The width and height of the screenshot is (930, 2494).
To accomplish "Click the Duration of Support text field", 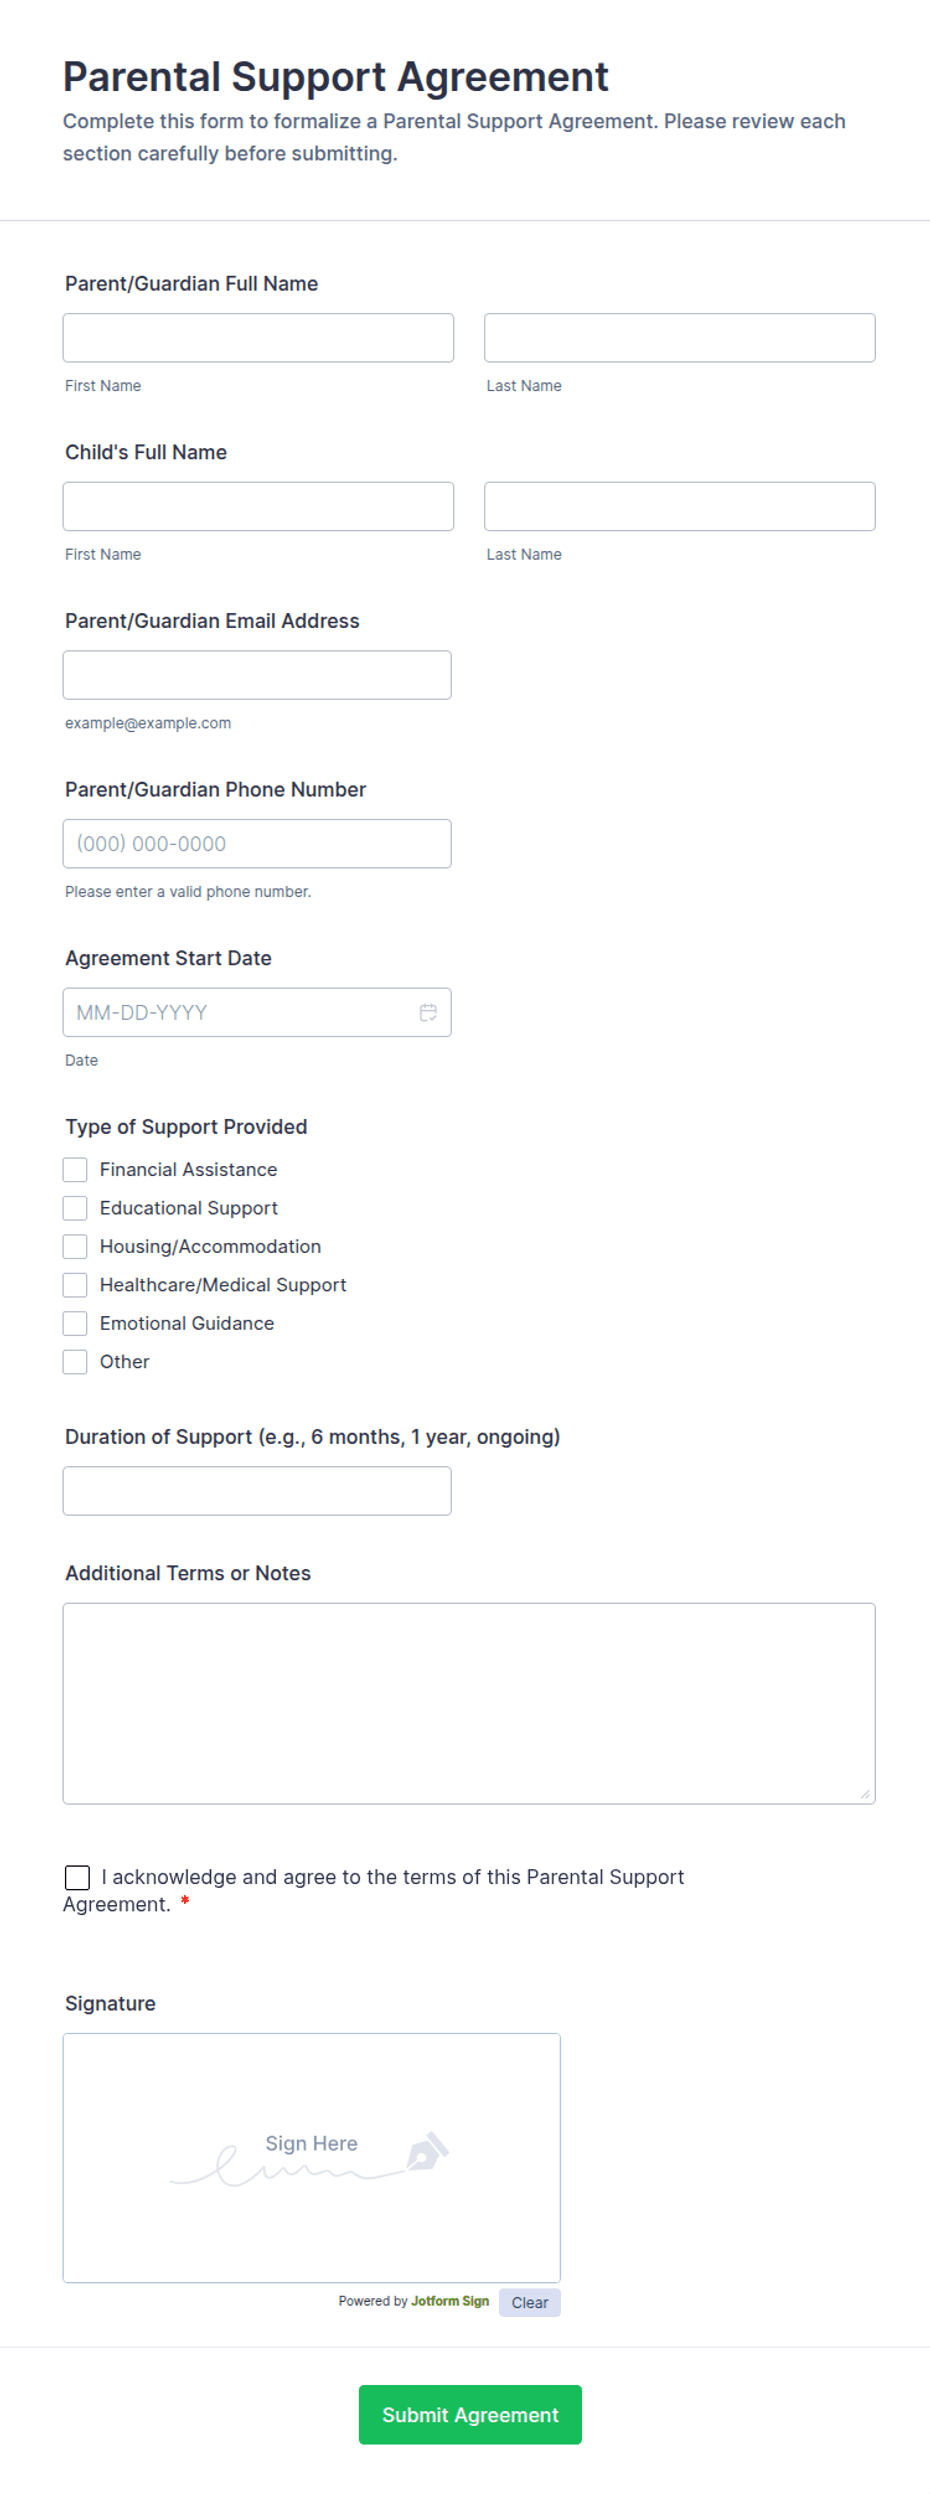I will click(x=257, y=1491).
